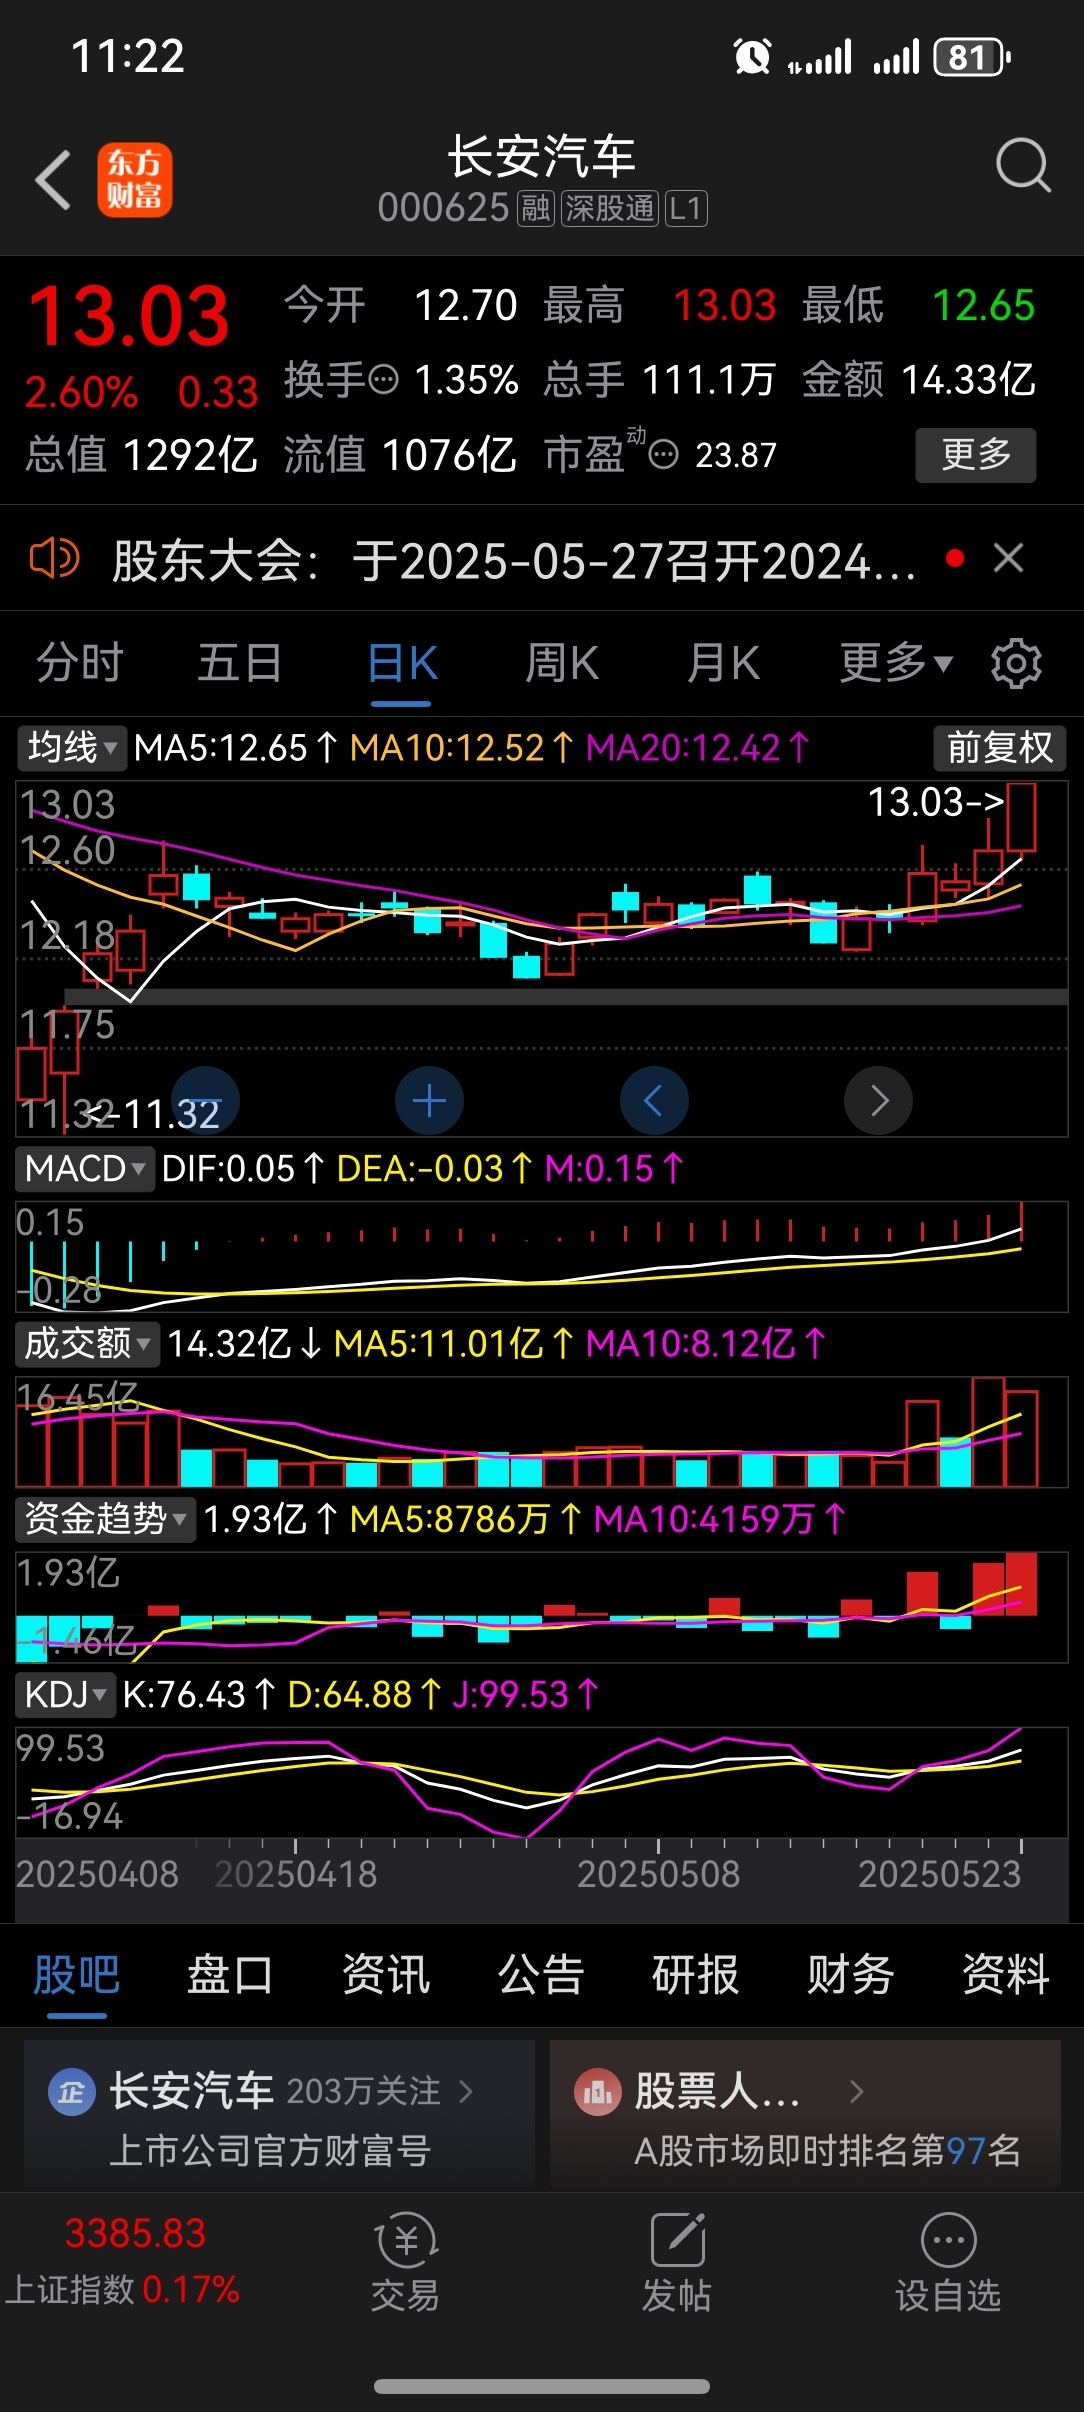This screenshot has width=1084, height=2412.
Task: Open KDJ indicator dropdown
Action: coord(65,1695)
